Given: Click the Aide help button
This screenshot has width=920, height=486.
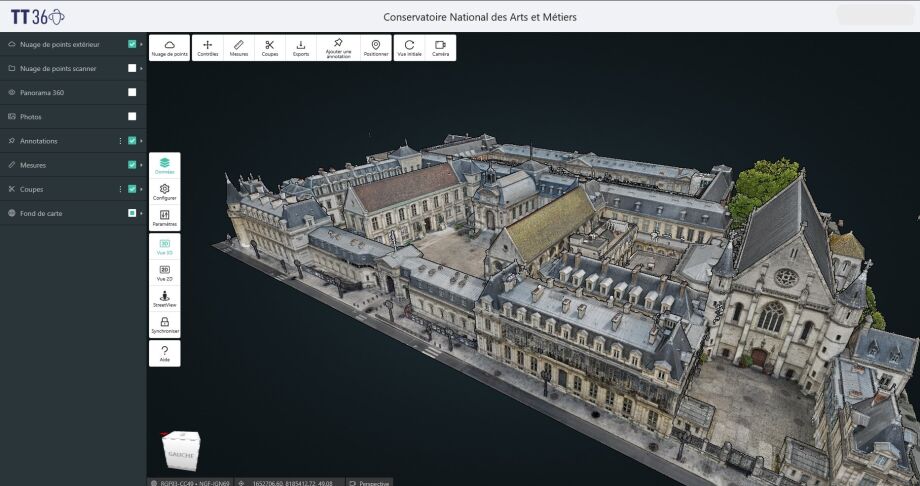Looking at the screenshot, I should pyautogui.click(x=164, y=352).
